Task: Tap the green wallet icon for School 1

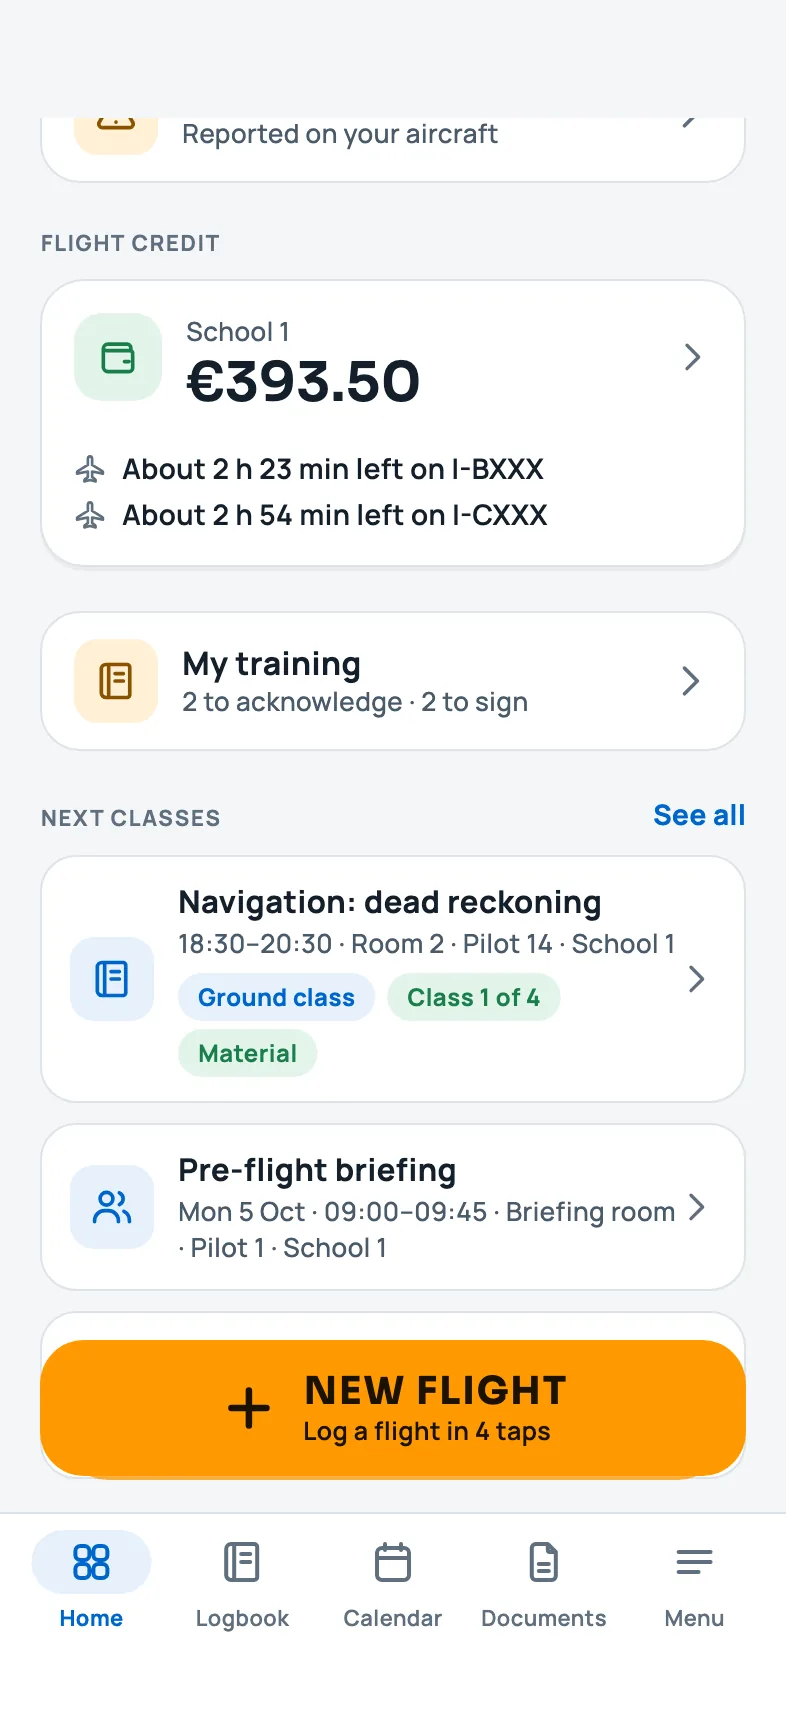Action: point(118,357)
